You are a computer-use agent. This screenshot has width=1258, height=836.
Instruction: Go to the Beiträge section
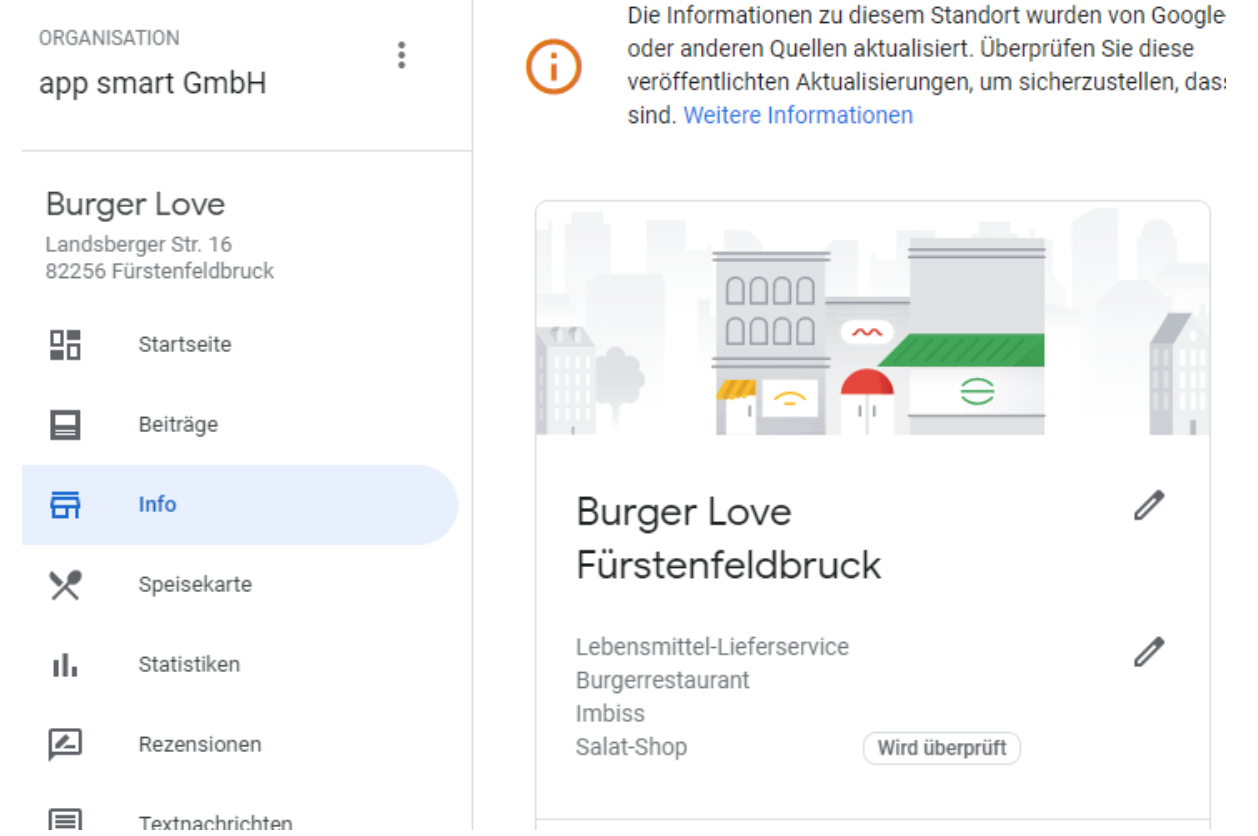[178, 425]
